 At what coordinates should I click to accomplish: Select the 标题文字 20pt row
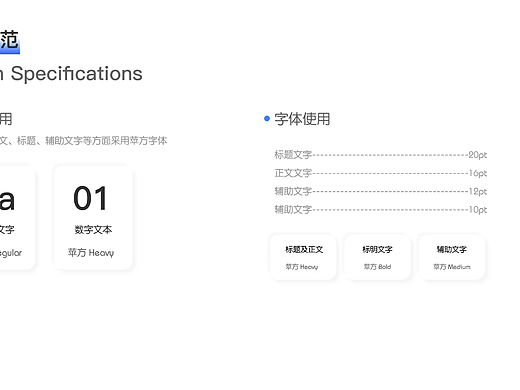click(380, 155)
